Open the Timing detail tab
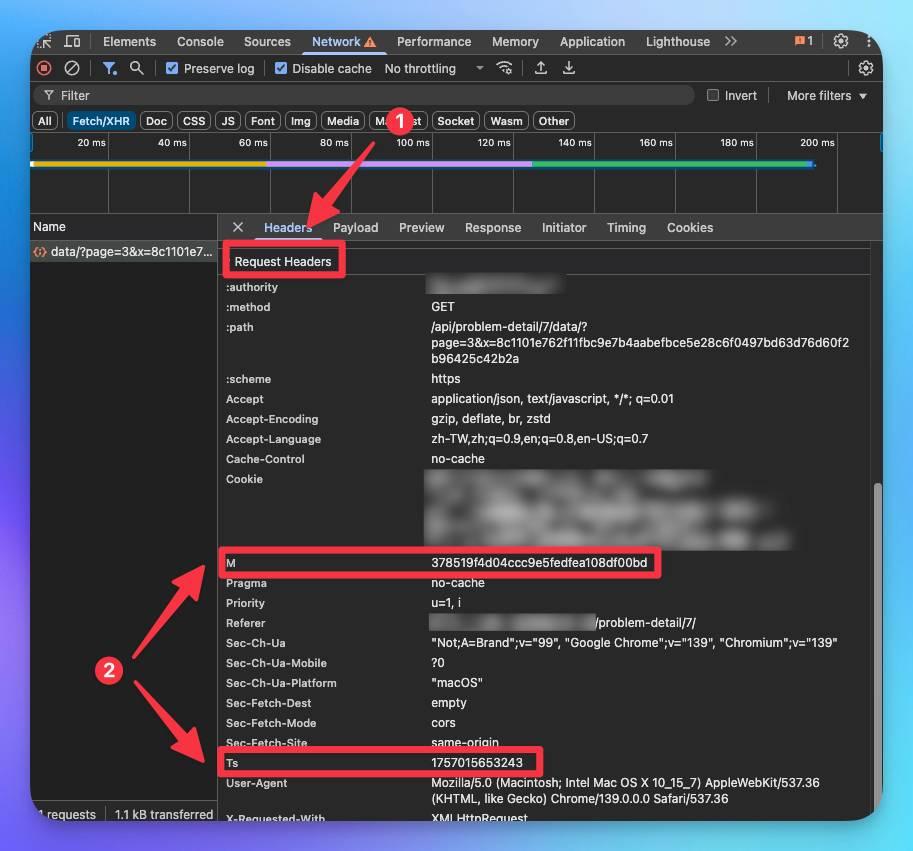913x851 pixels. click(627, 228)
